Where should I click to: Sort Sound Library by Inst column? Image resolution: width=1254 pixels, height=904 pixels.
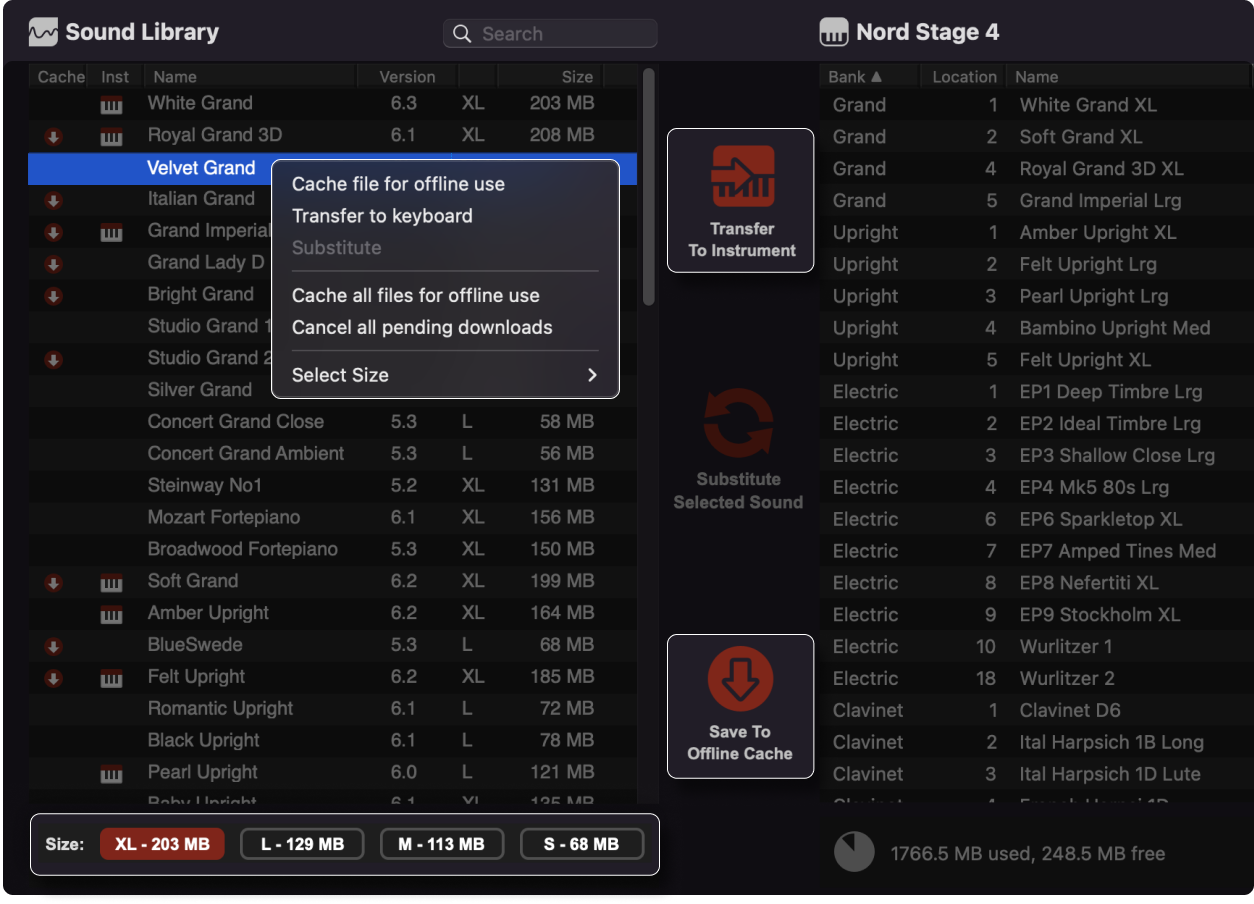(116, 76)
